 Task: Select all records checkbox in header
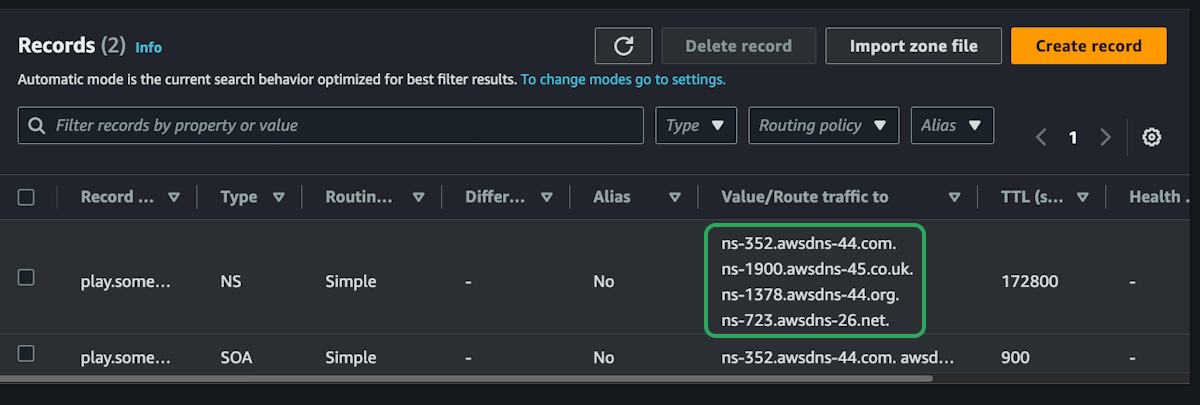[x=27, y=197]
